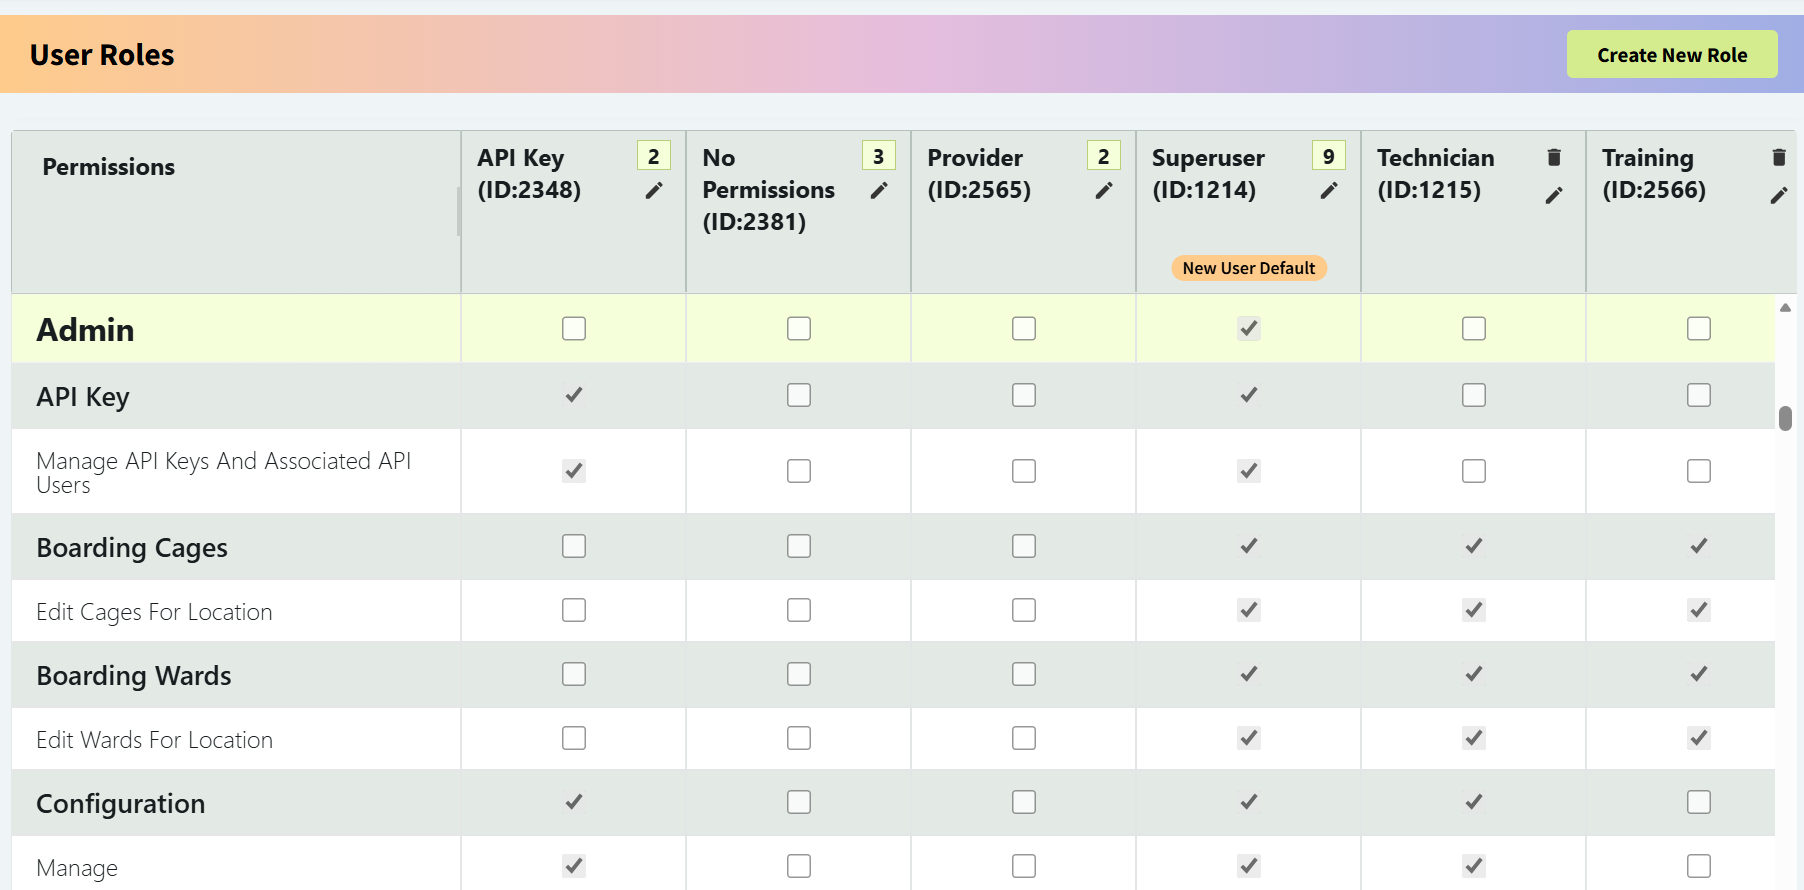Viewport: 1804px width, 890px height.
Task: Enable Manage permission for Training role
Action: [x=1698, y=866]
